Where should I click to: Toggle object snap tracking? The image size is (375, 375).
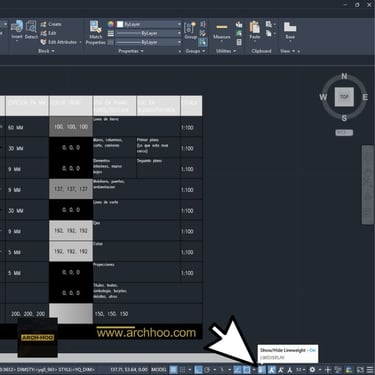click(237, 369)
